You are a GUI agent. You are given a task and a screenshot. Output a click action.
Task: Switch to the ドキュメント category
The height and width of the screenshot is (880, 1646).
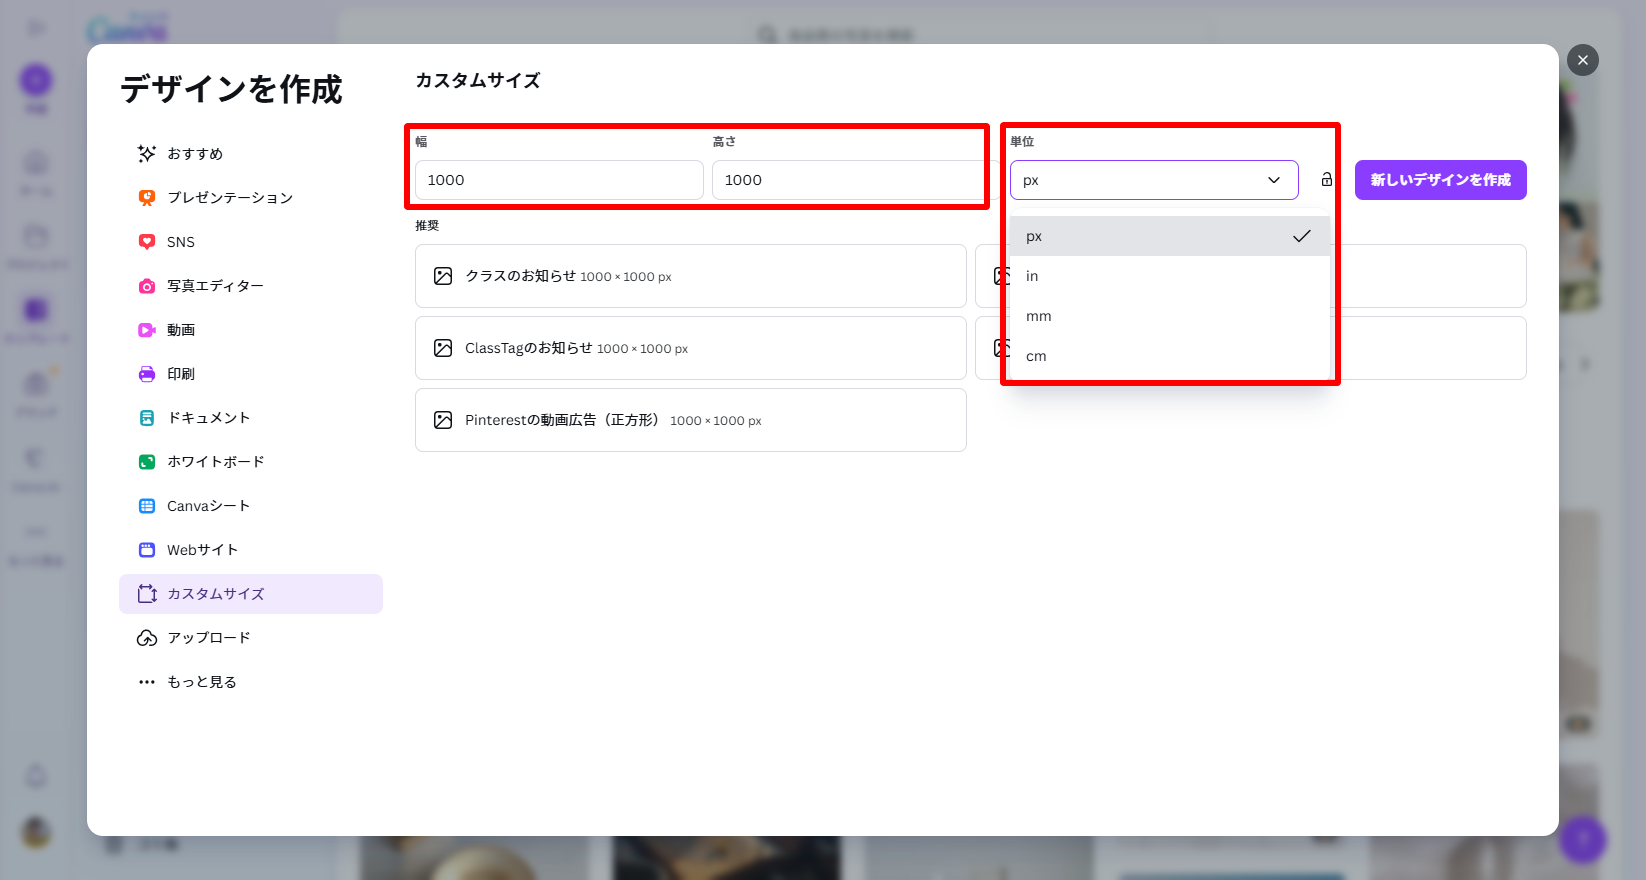[x=208, y=418]
